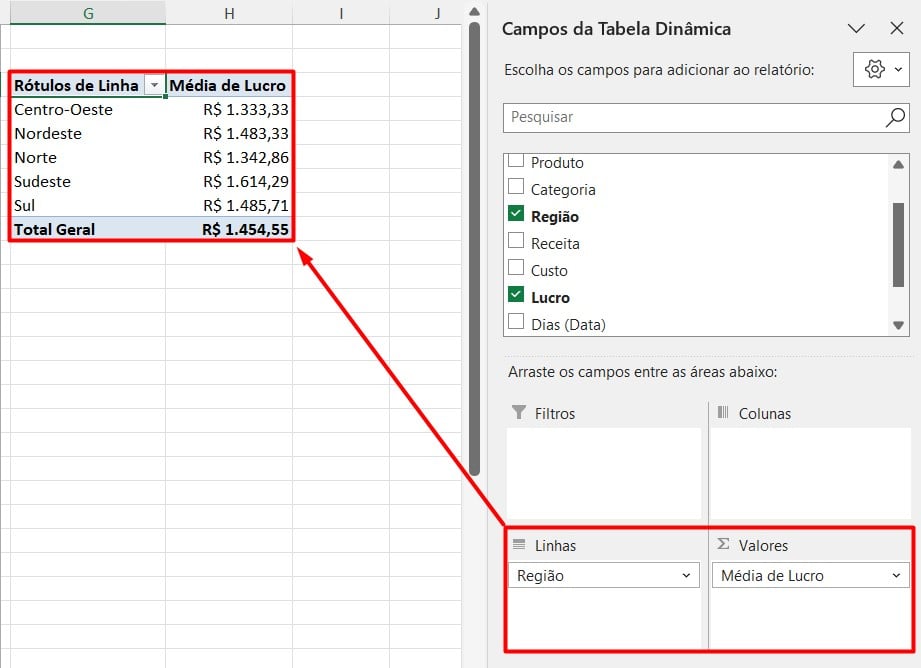This screenshot has width=921, height=668.
Task: Click the Filtros funnel icon
Action: (518, 413)
